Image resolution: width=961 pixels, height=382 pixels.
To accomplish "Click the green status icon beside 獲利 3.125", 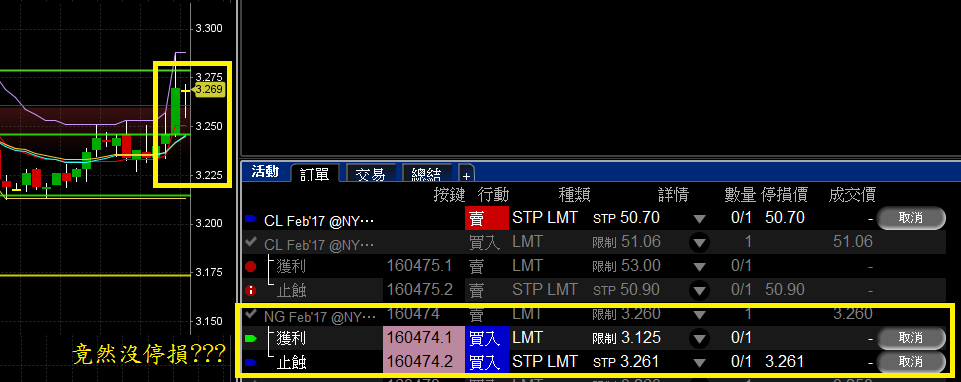I will click(250, 338).
